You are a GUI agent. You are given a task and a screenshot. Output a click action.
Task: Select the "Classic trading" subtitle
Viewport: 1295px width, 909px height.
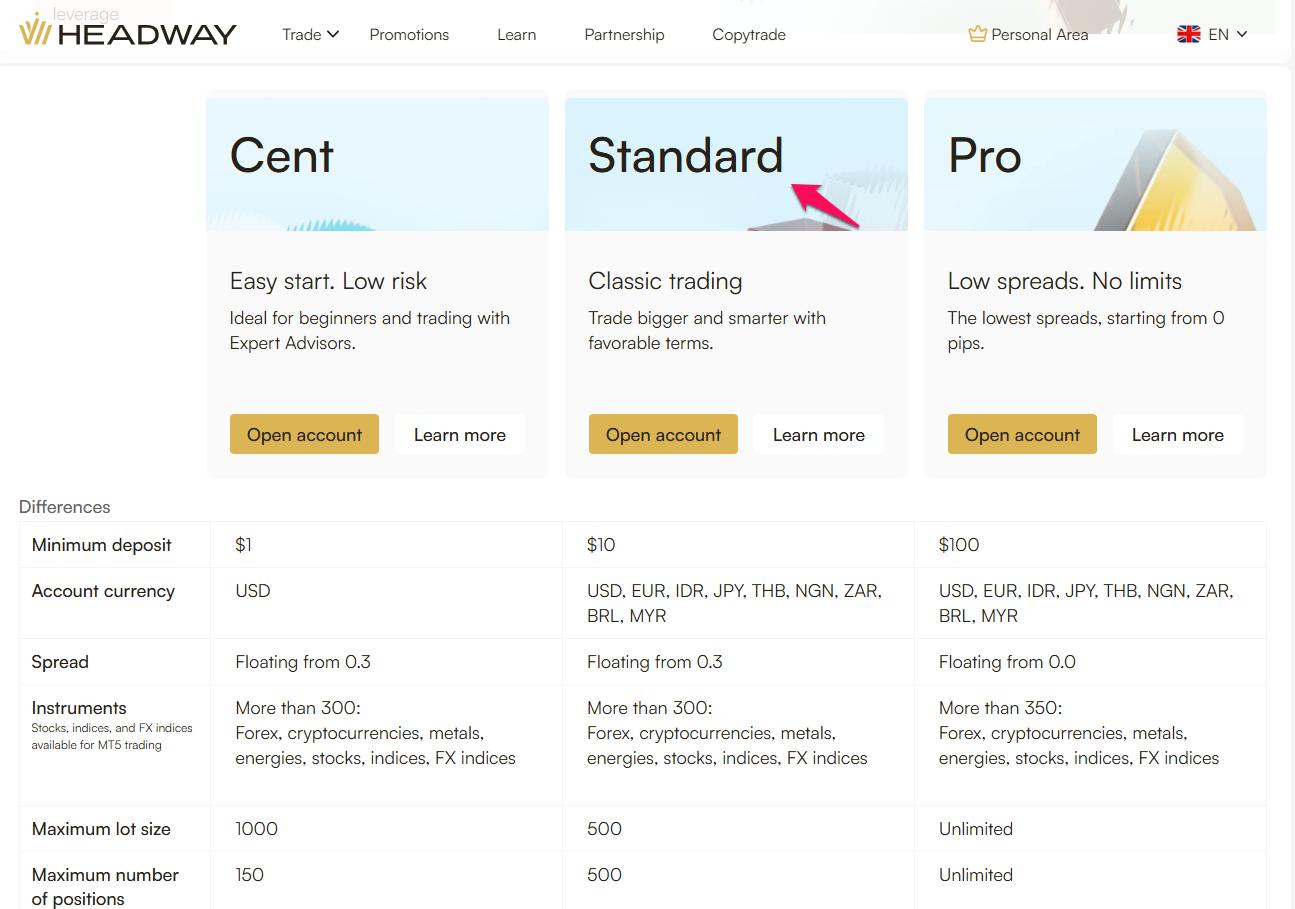point(665,281)
